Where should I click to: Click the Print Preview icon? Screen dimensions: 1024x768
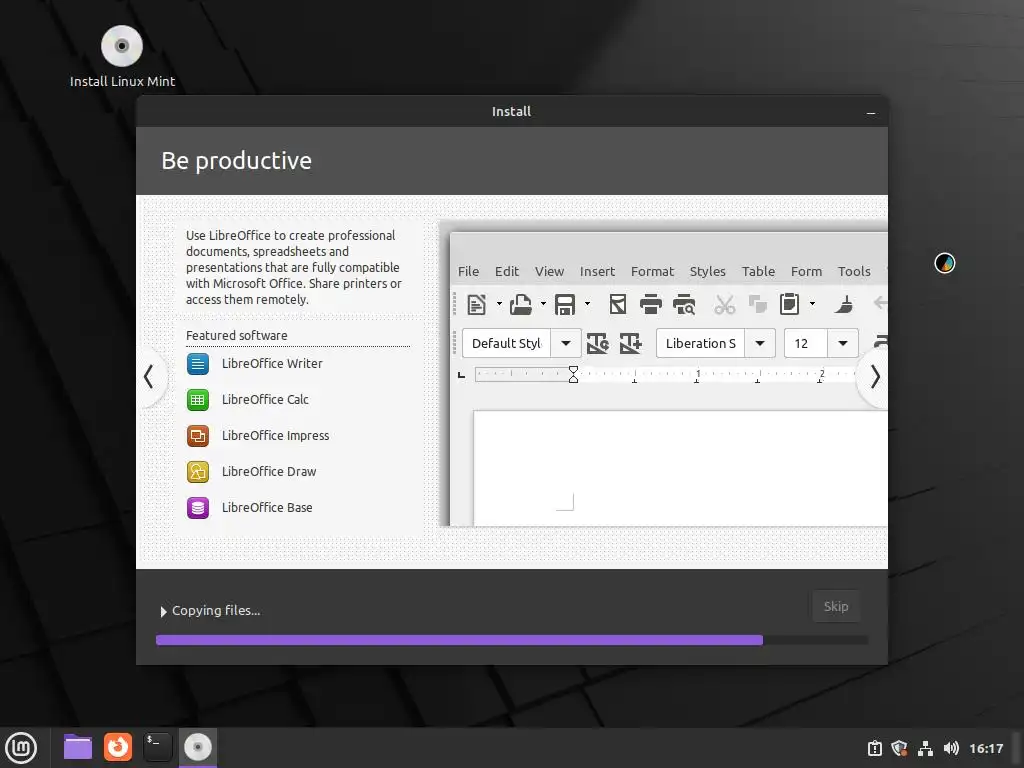pyautogui.click(x=684, y=304)
